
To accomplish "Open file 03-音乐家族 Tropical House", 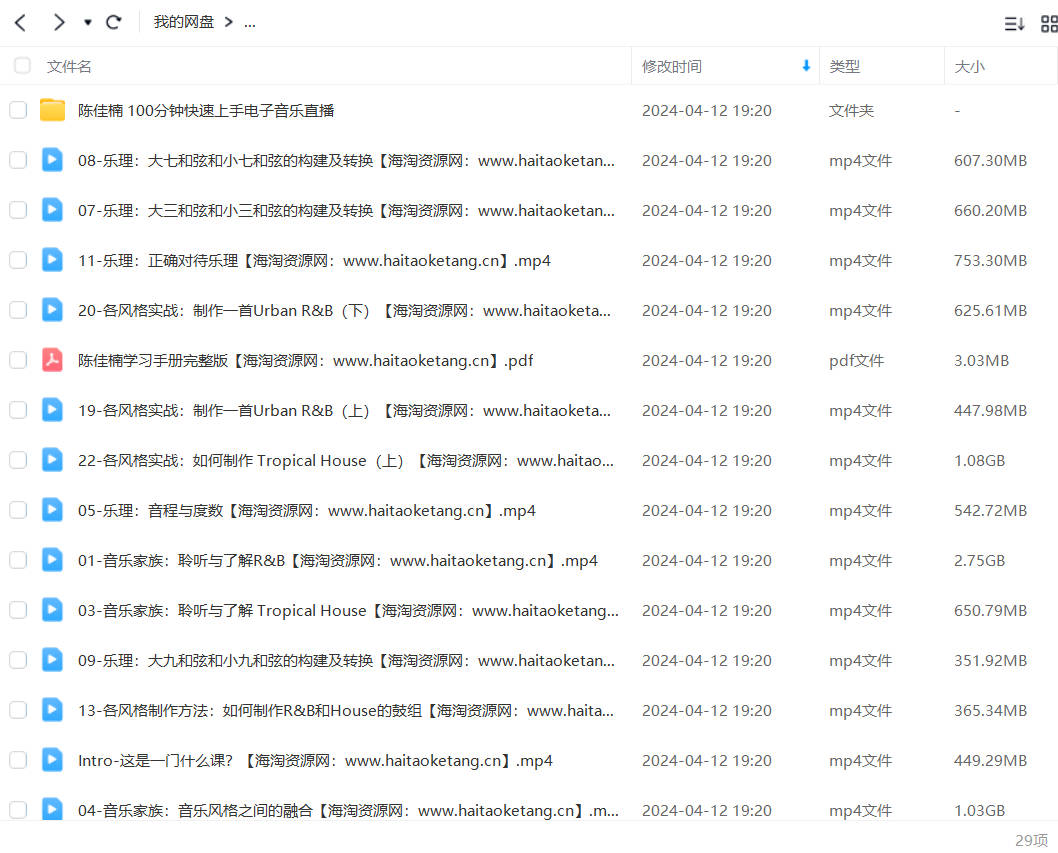I will 348,610.
